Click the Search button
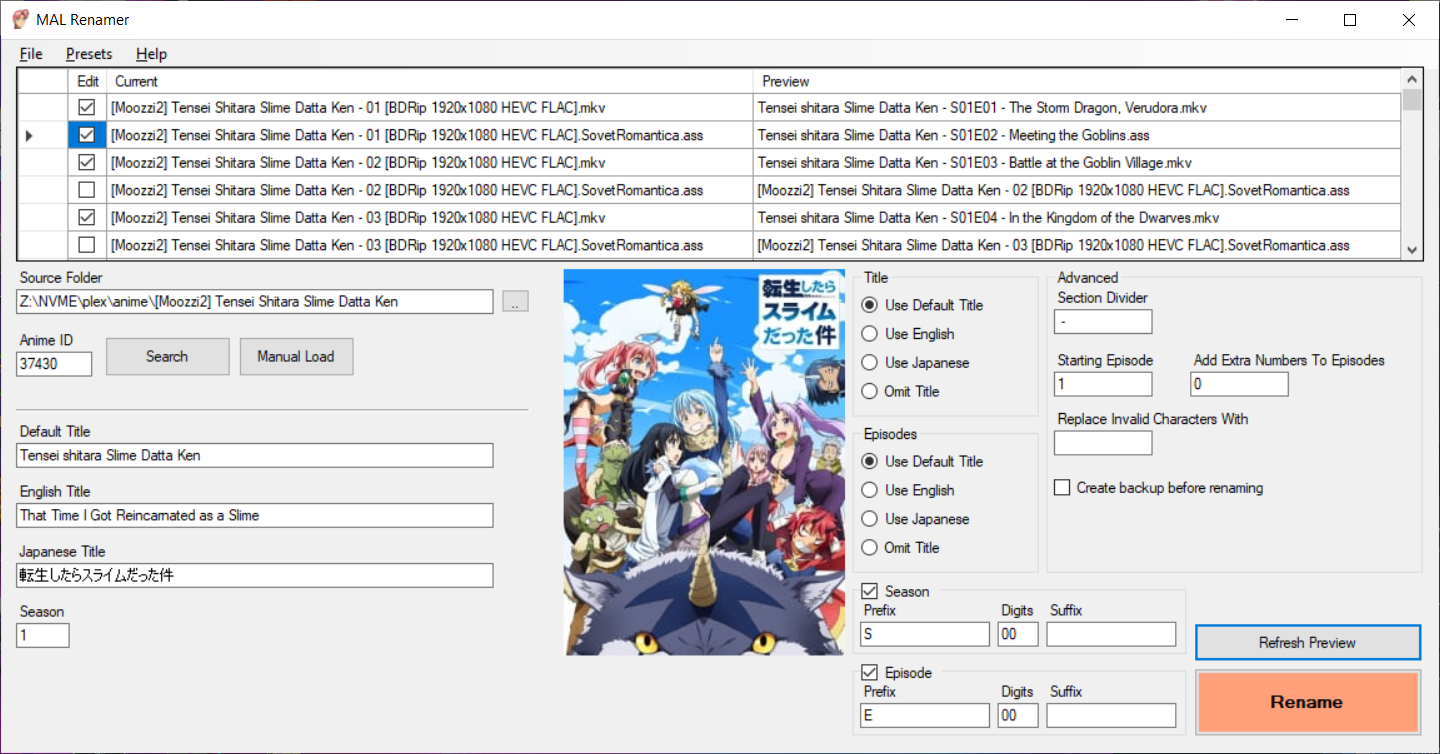This screenshot has width=1440, height=754. pos(167,356)
